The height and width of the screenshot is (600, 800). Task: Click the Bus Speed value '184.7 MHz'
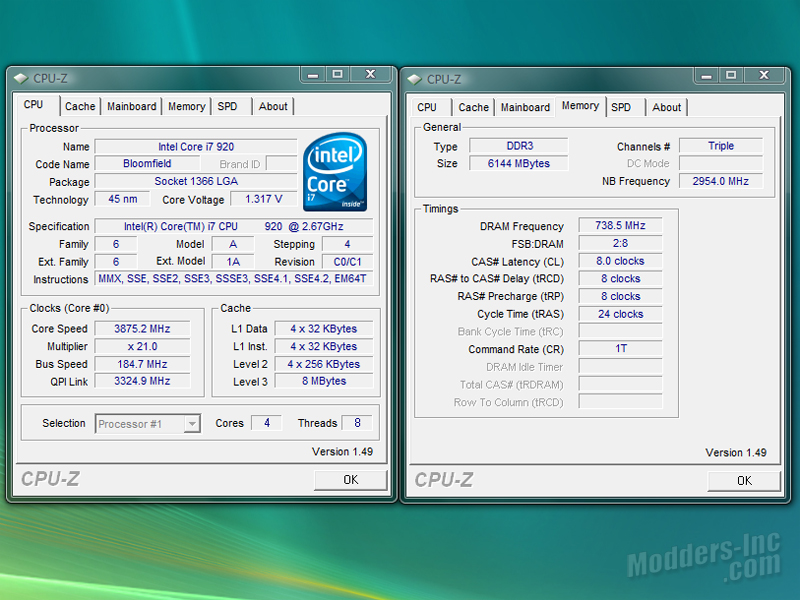pos(142,364)
